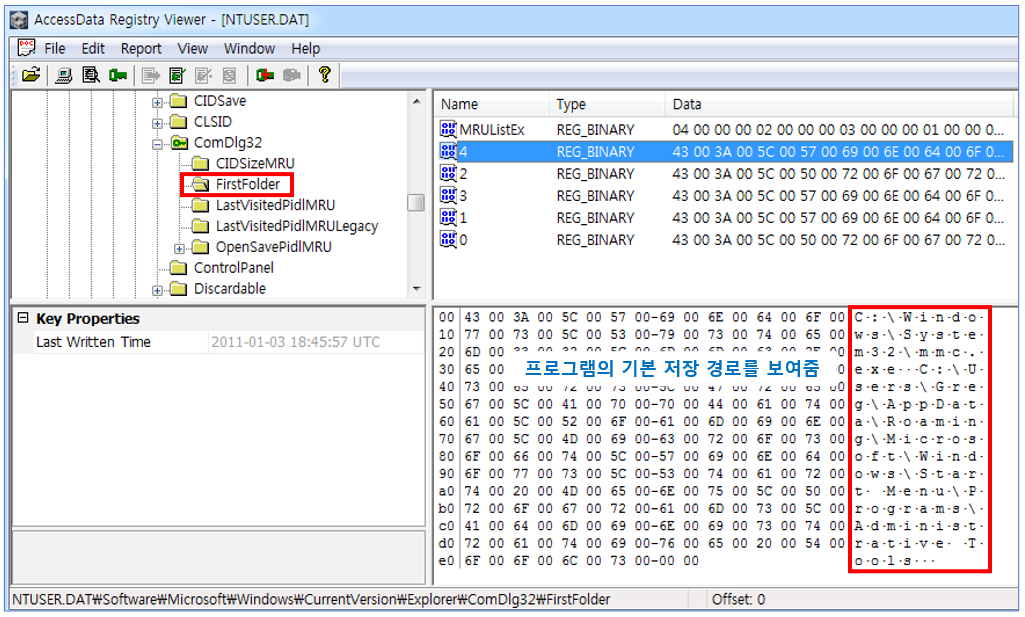Click the ControlPanel folder icon
The height and width of the screenshot is (617, 1025).
coord(178,268)
